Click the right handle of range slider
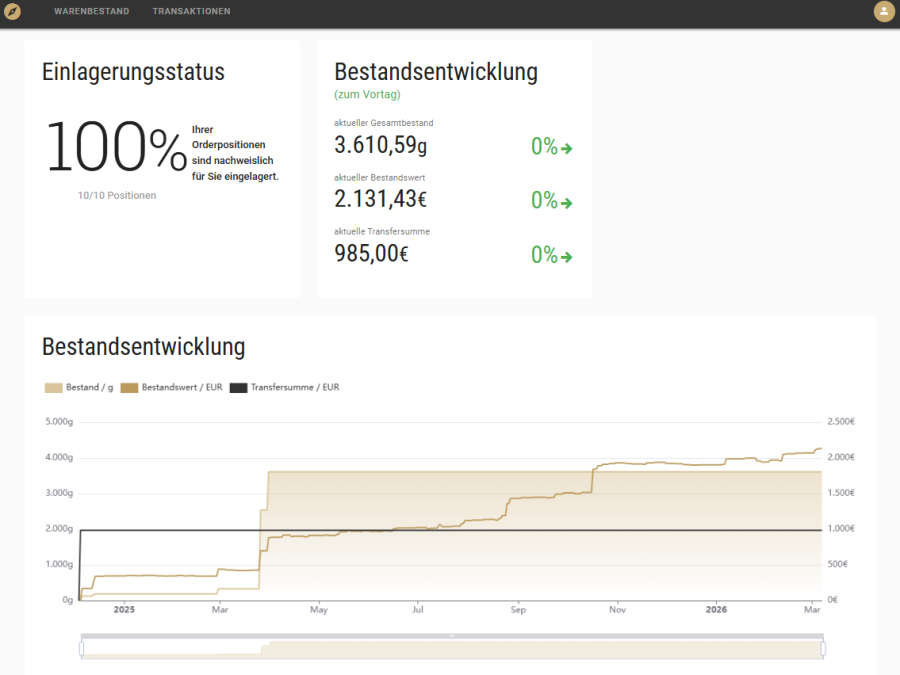 tap(823, 649)
